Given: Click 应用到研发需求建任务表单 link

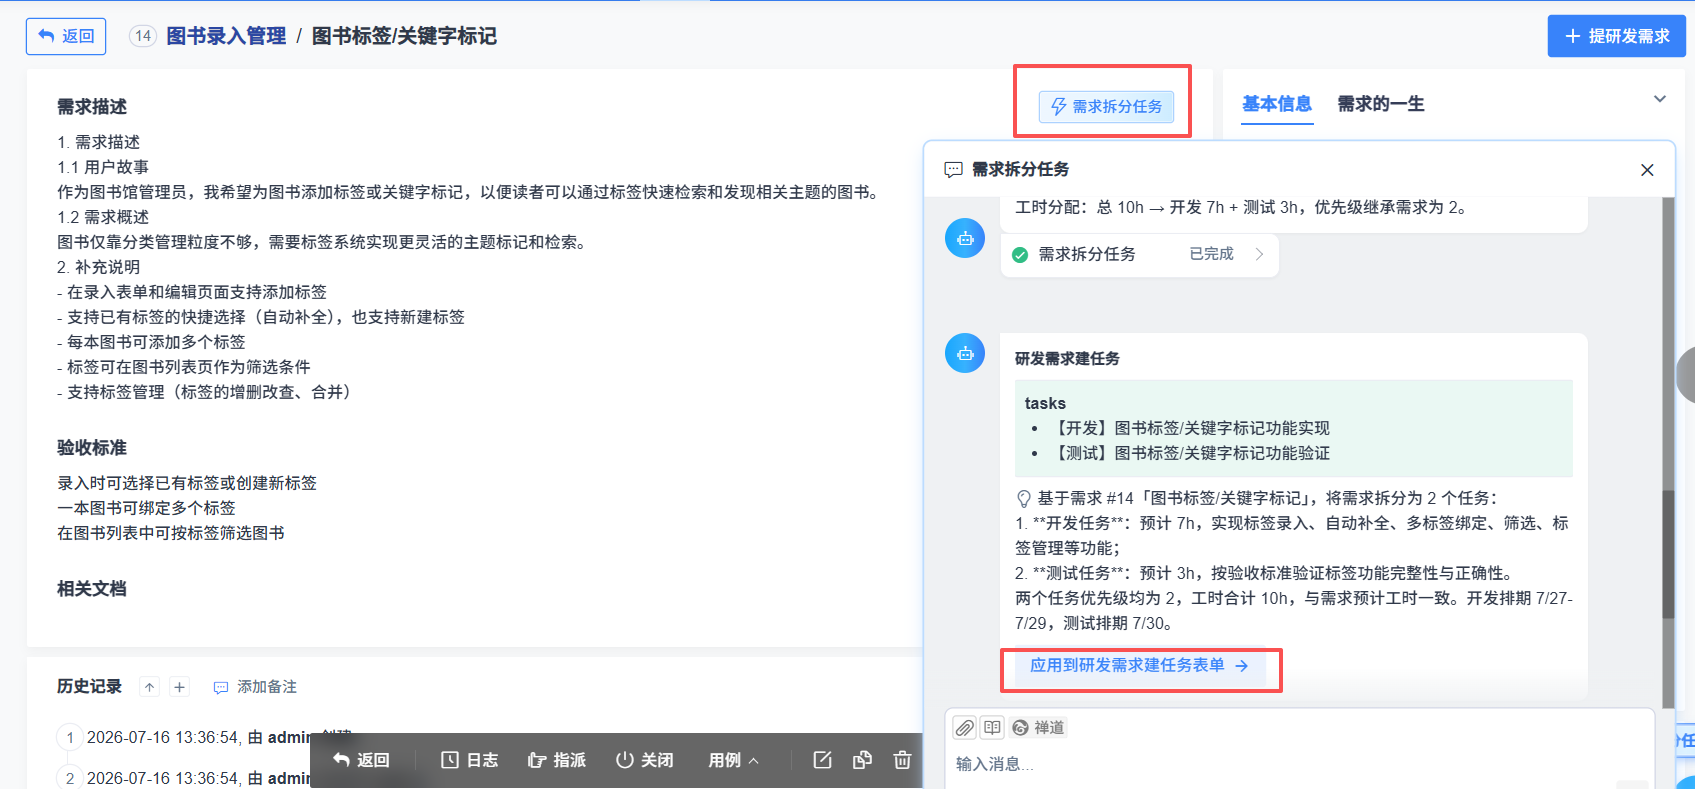Looking at the screenshot, I should (1139, 665).
